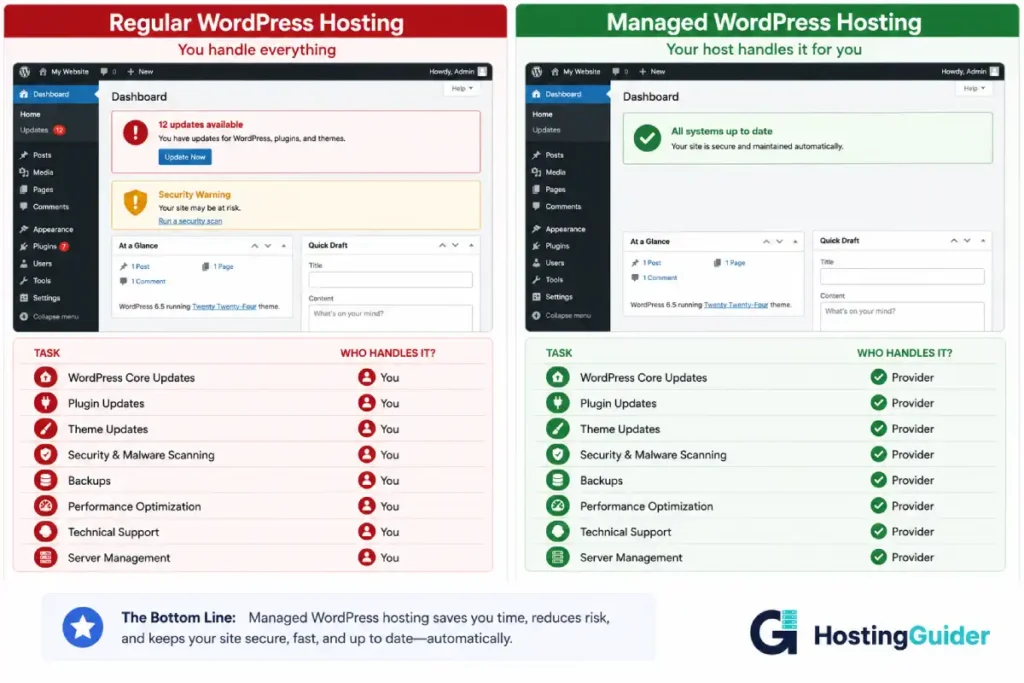Click red Performance Optimization gauge icon
1024x683 pixels.
46,506
